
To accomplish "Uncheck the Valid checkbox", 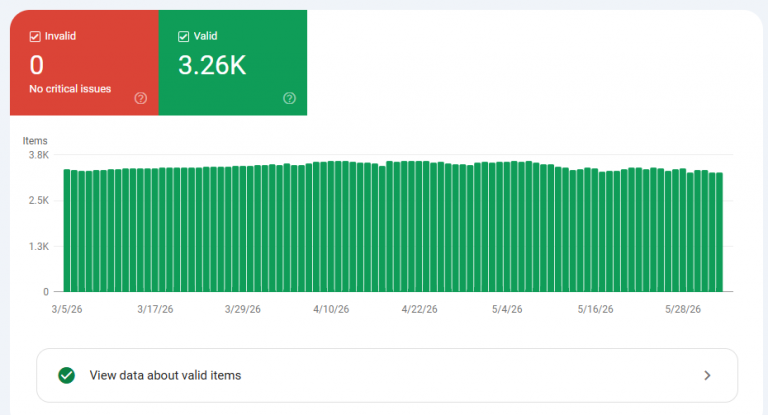I will [x=184, y=36].
